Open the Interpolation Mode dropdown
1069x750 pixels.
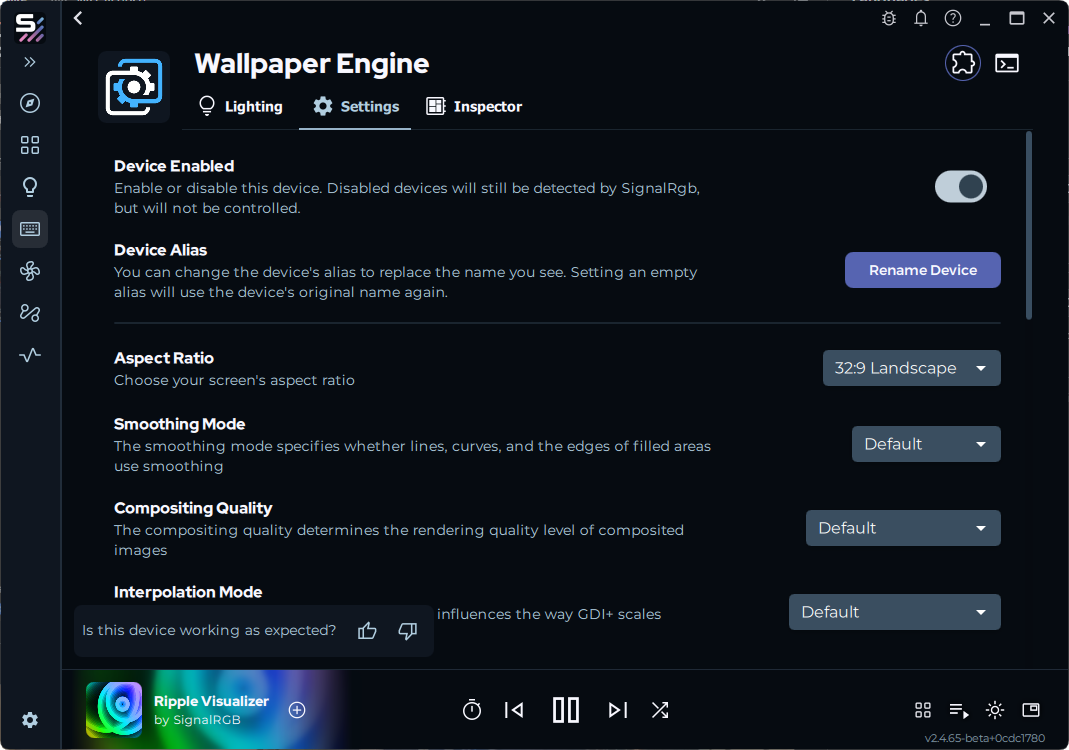point(894,612)
